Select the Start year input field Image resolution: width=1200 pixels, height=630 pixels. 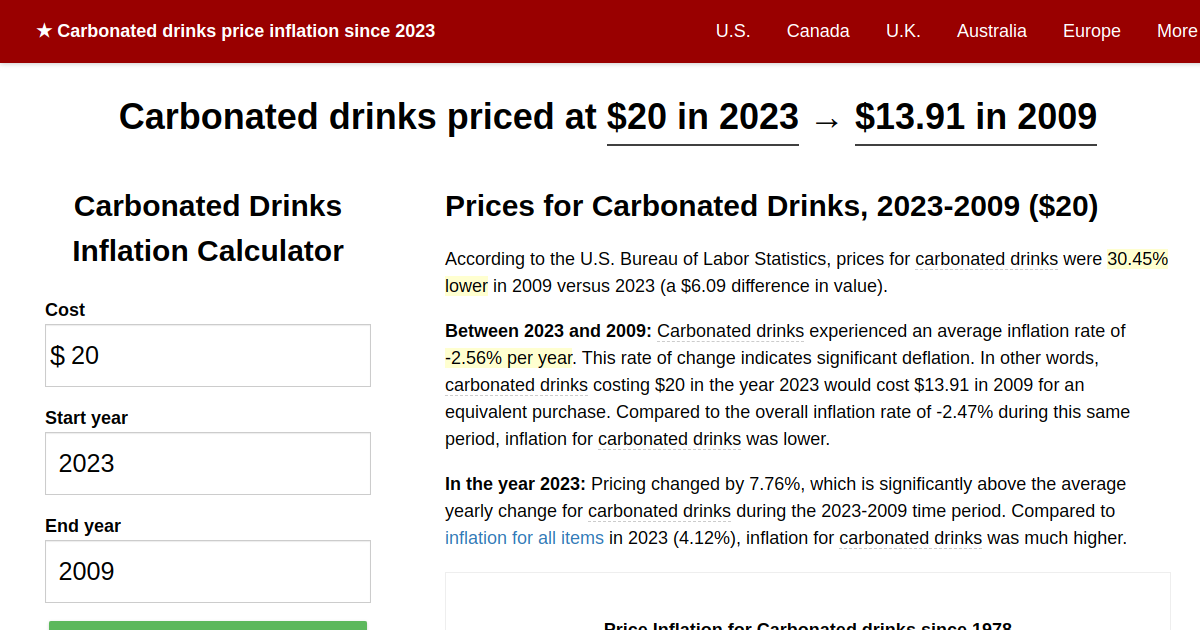[x=207, y=463]
